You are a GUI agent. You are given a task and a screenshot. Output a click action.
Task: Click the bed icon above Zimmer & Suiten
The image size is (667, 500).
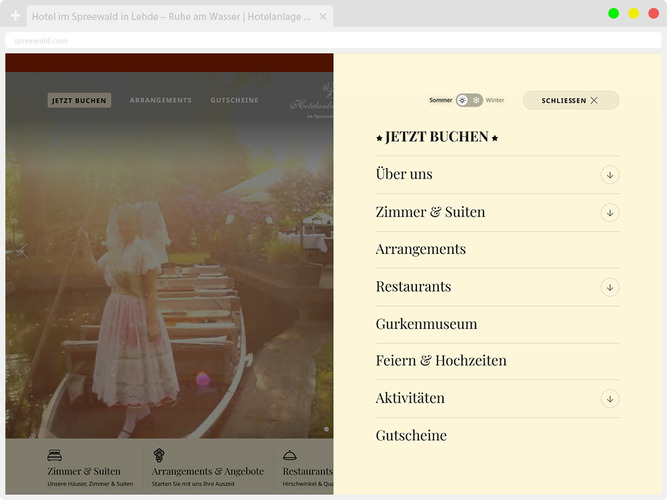pos(55,455)
